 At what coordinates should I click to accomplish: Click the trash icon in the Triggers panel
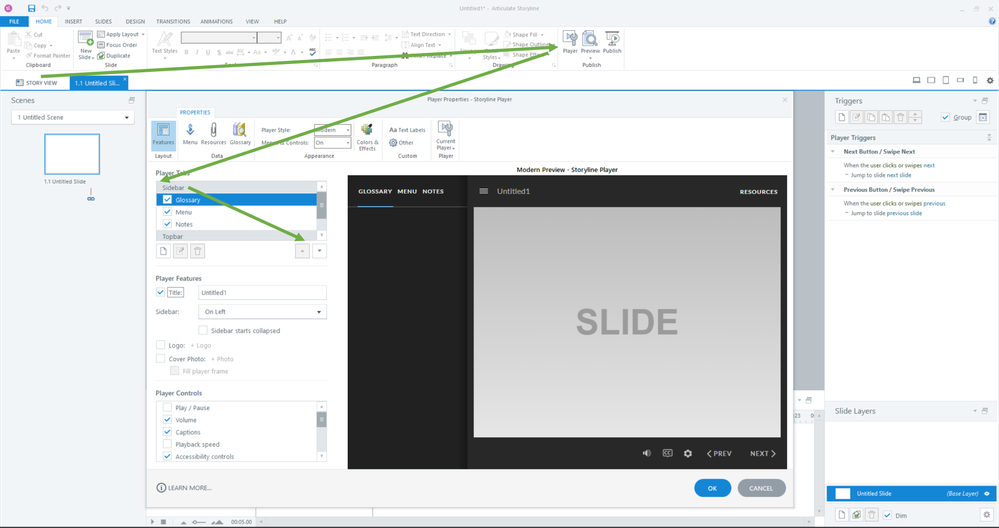click(x=900, y=117)
